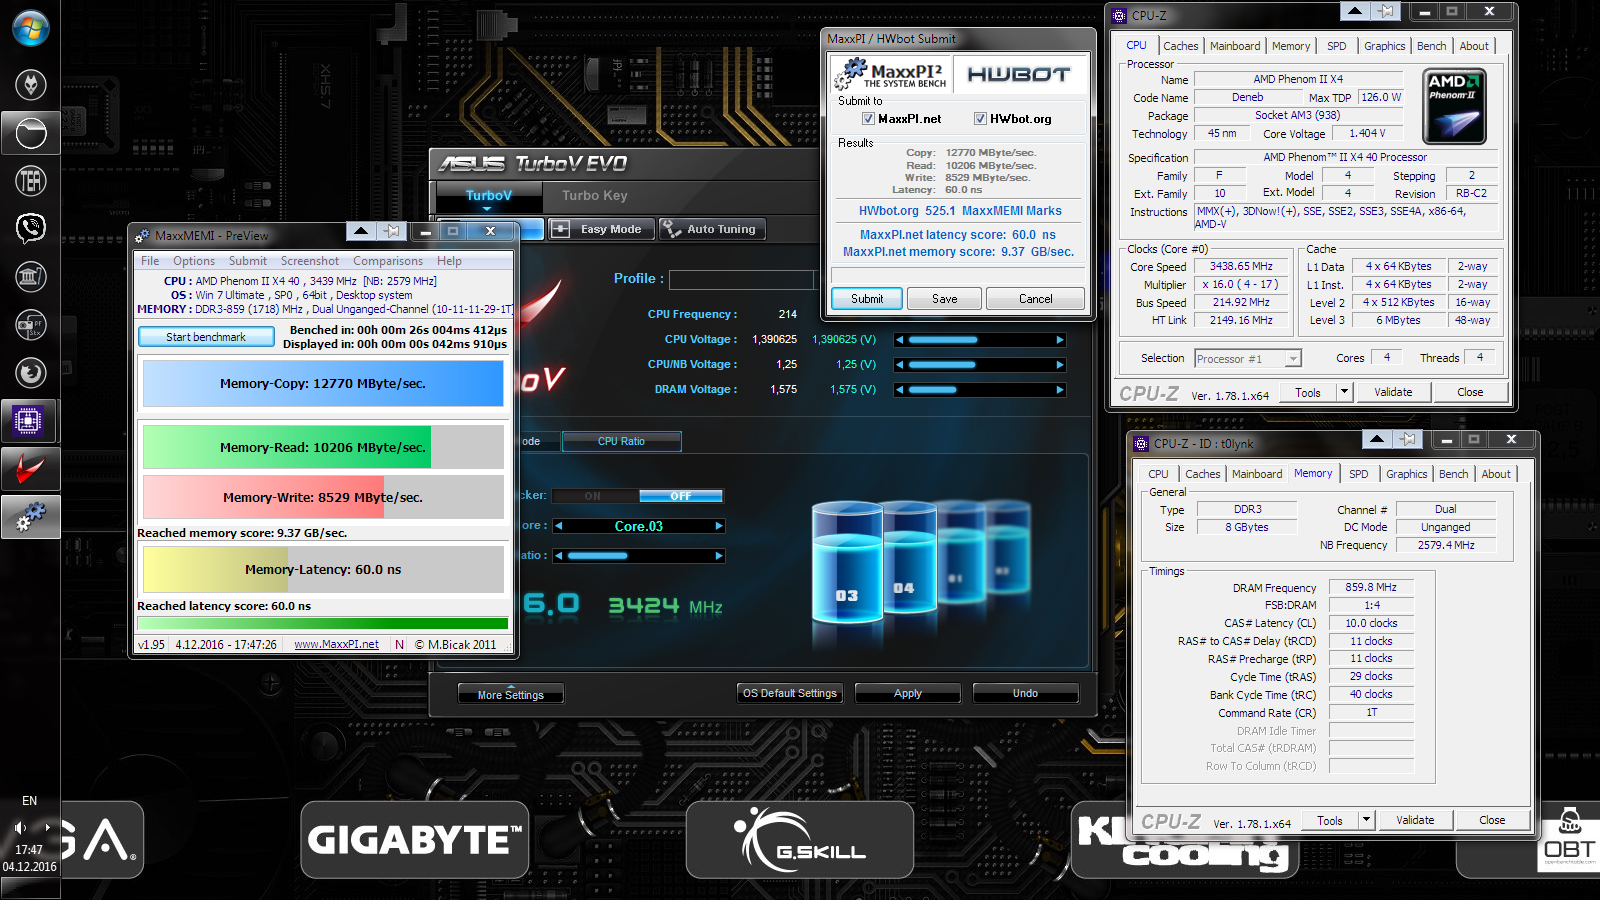Image resolution: width=1600 pixels, height=900 pixels.
Task: Decrease CPU Voltage with left arrow
Action: coord(900,340)
